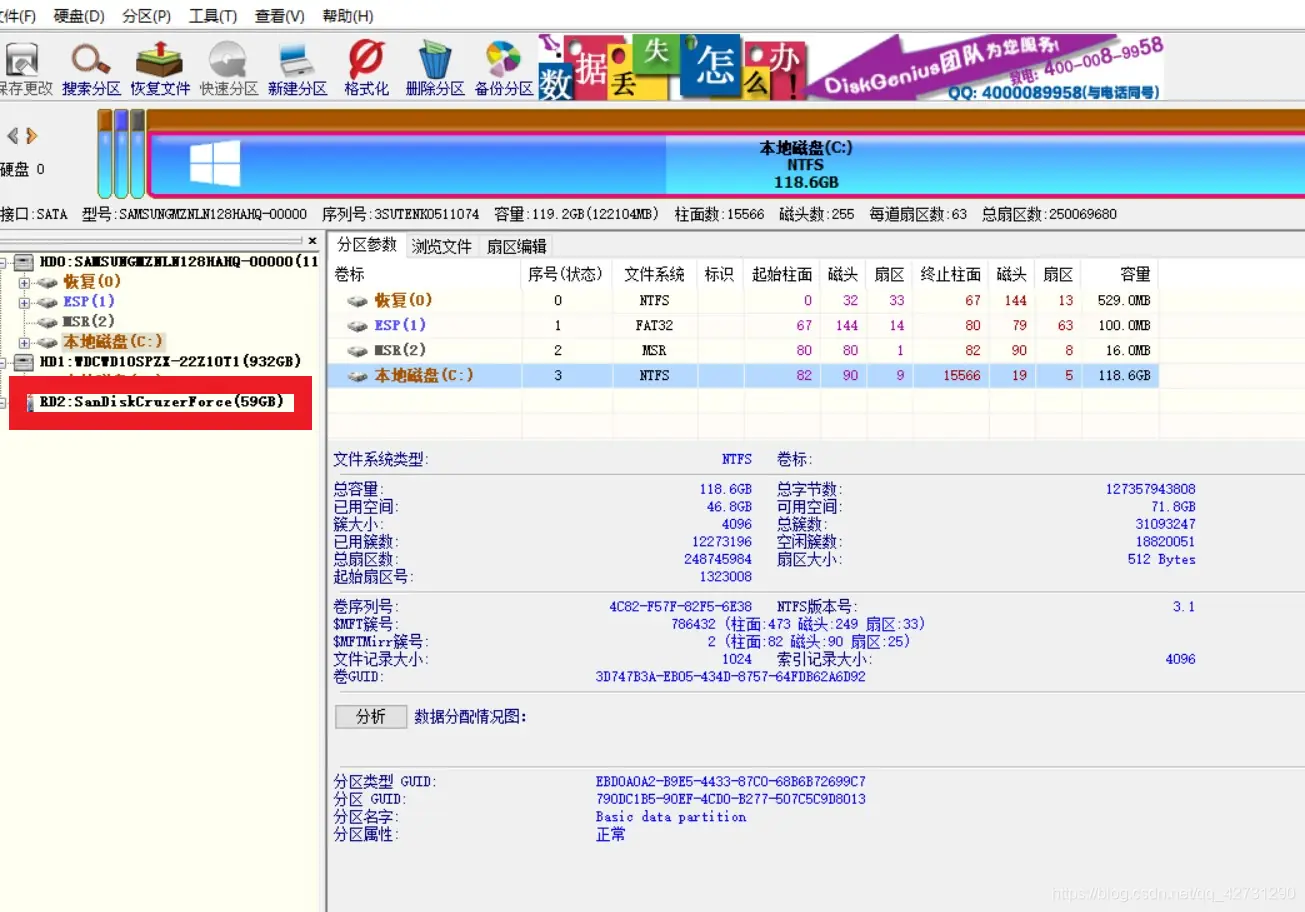Click partition icon beside 本地磁盘(C:) in tree
This screenshot has height=912, width=1305.
point(48,342)
